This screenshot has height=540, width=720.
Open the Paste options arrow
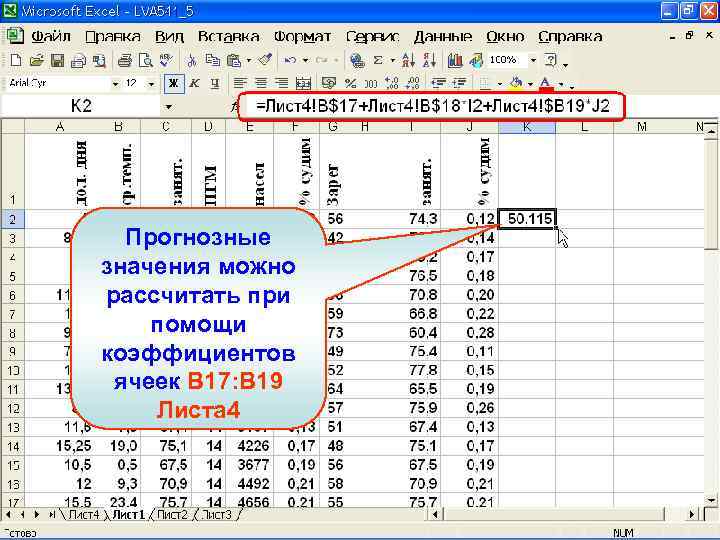coord(248,60)
